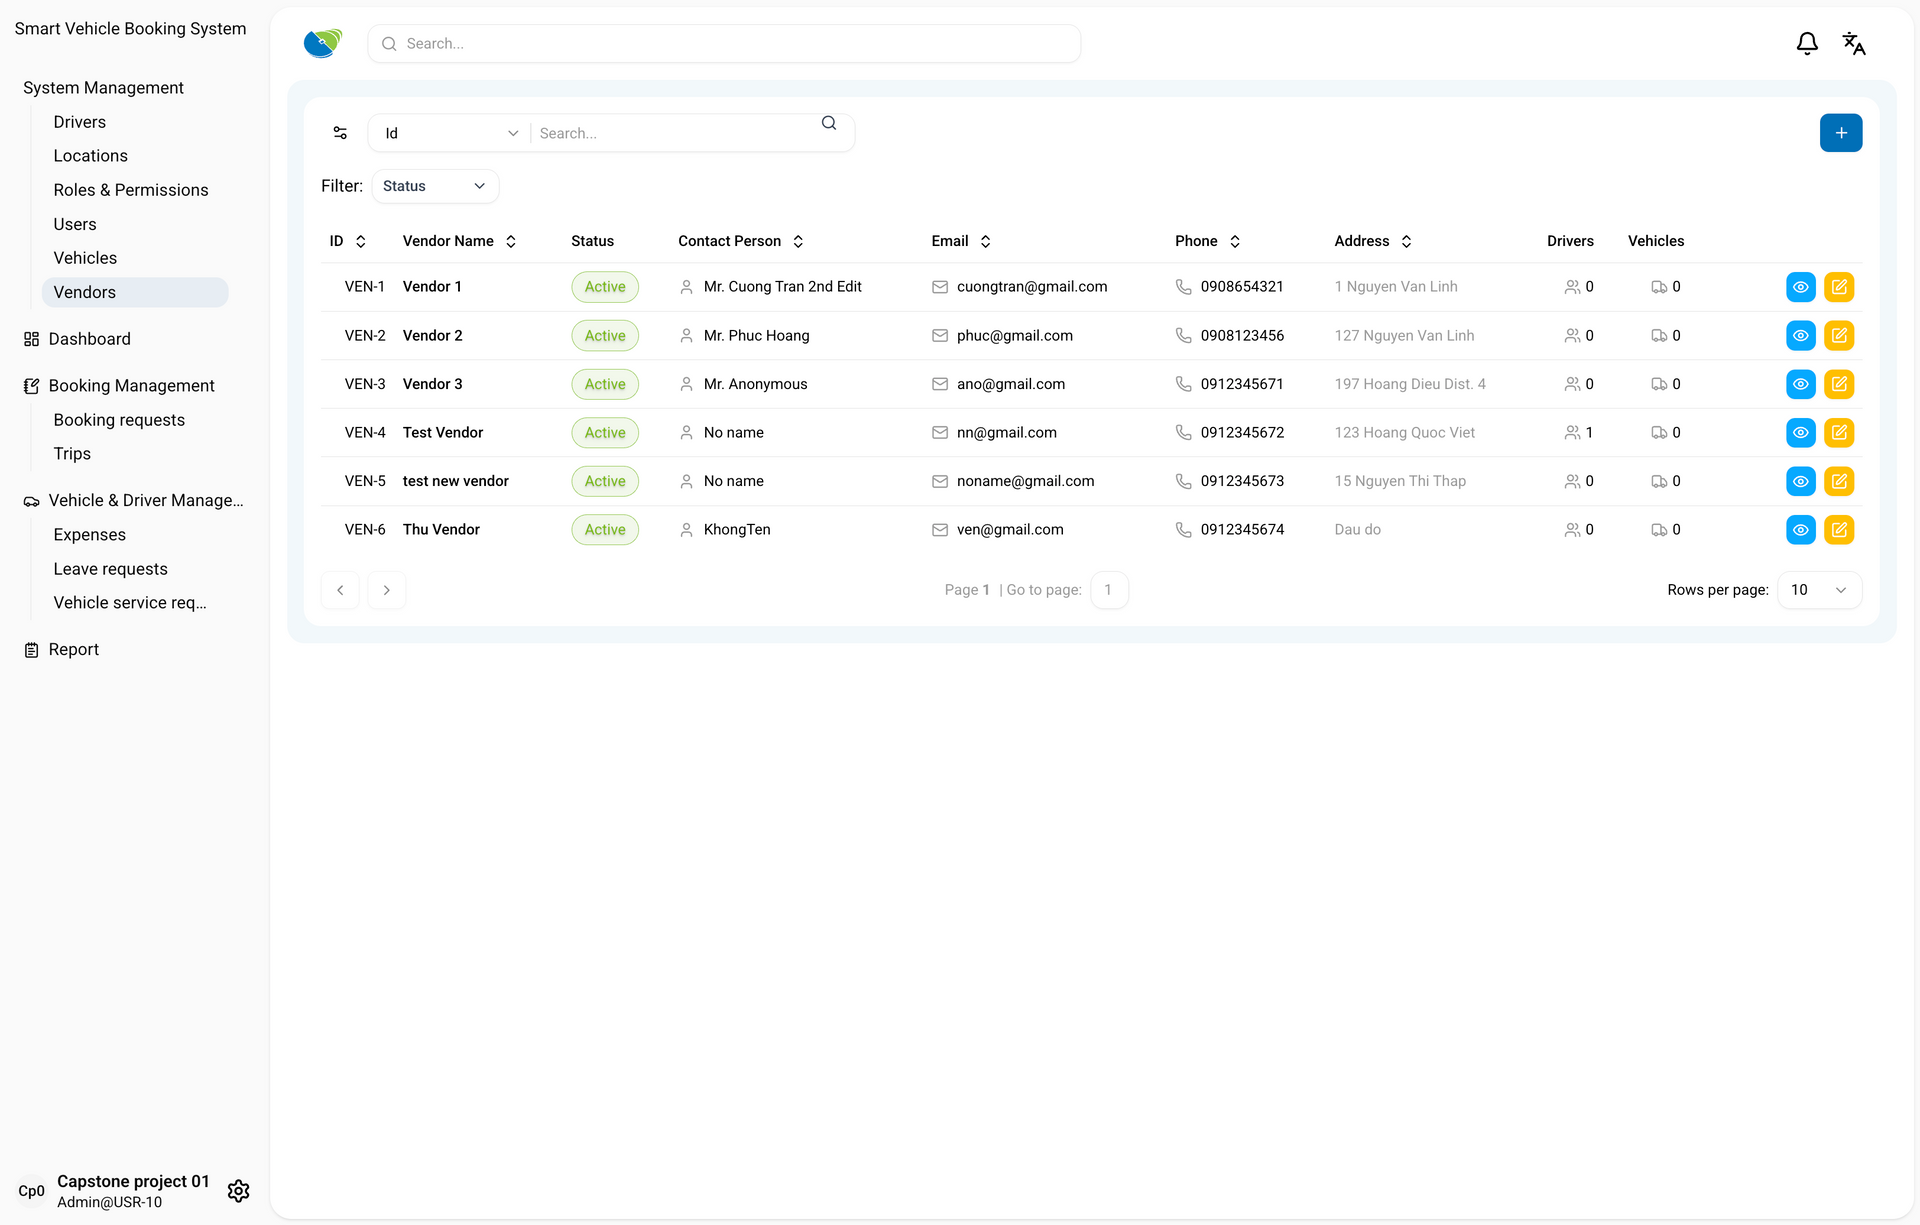Expand the Status filter dropdown
This screenshot has width=1920, height=1225.
434,186
